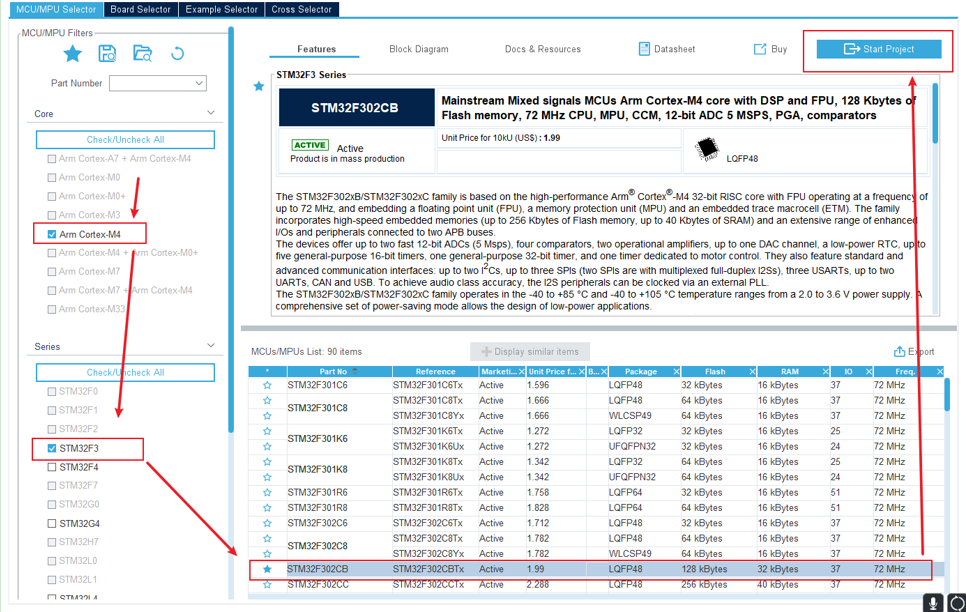
Task: Check the STM32F4 series checkbox
Action: tap(52, 467)
